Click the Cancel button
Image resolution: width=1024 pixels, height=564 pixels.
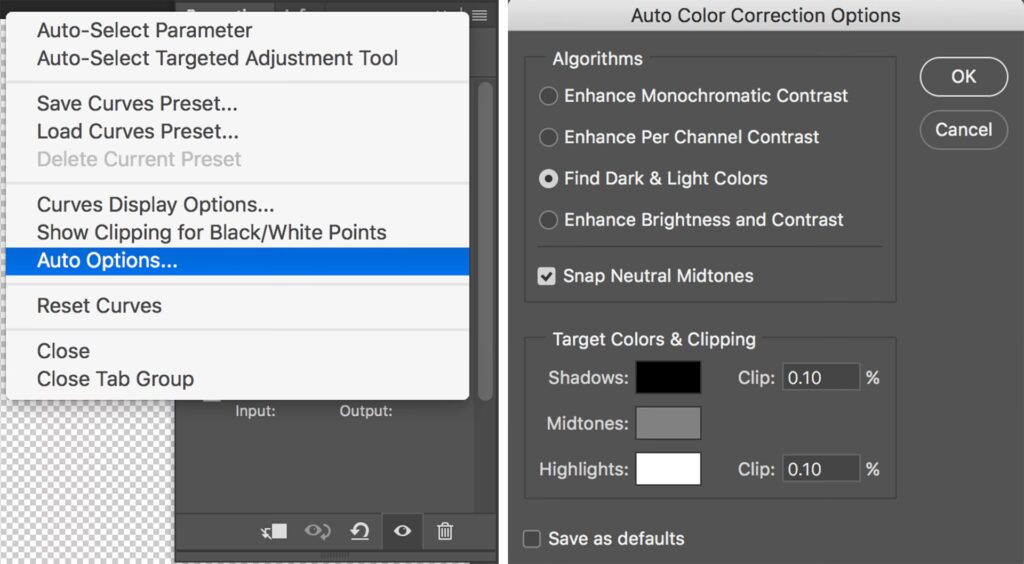pos(963,130)
